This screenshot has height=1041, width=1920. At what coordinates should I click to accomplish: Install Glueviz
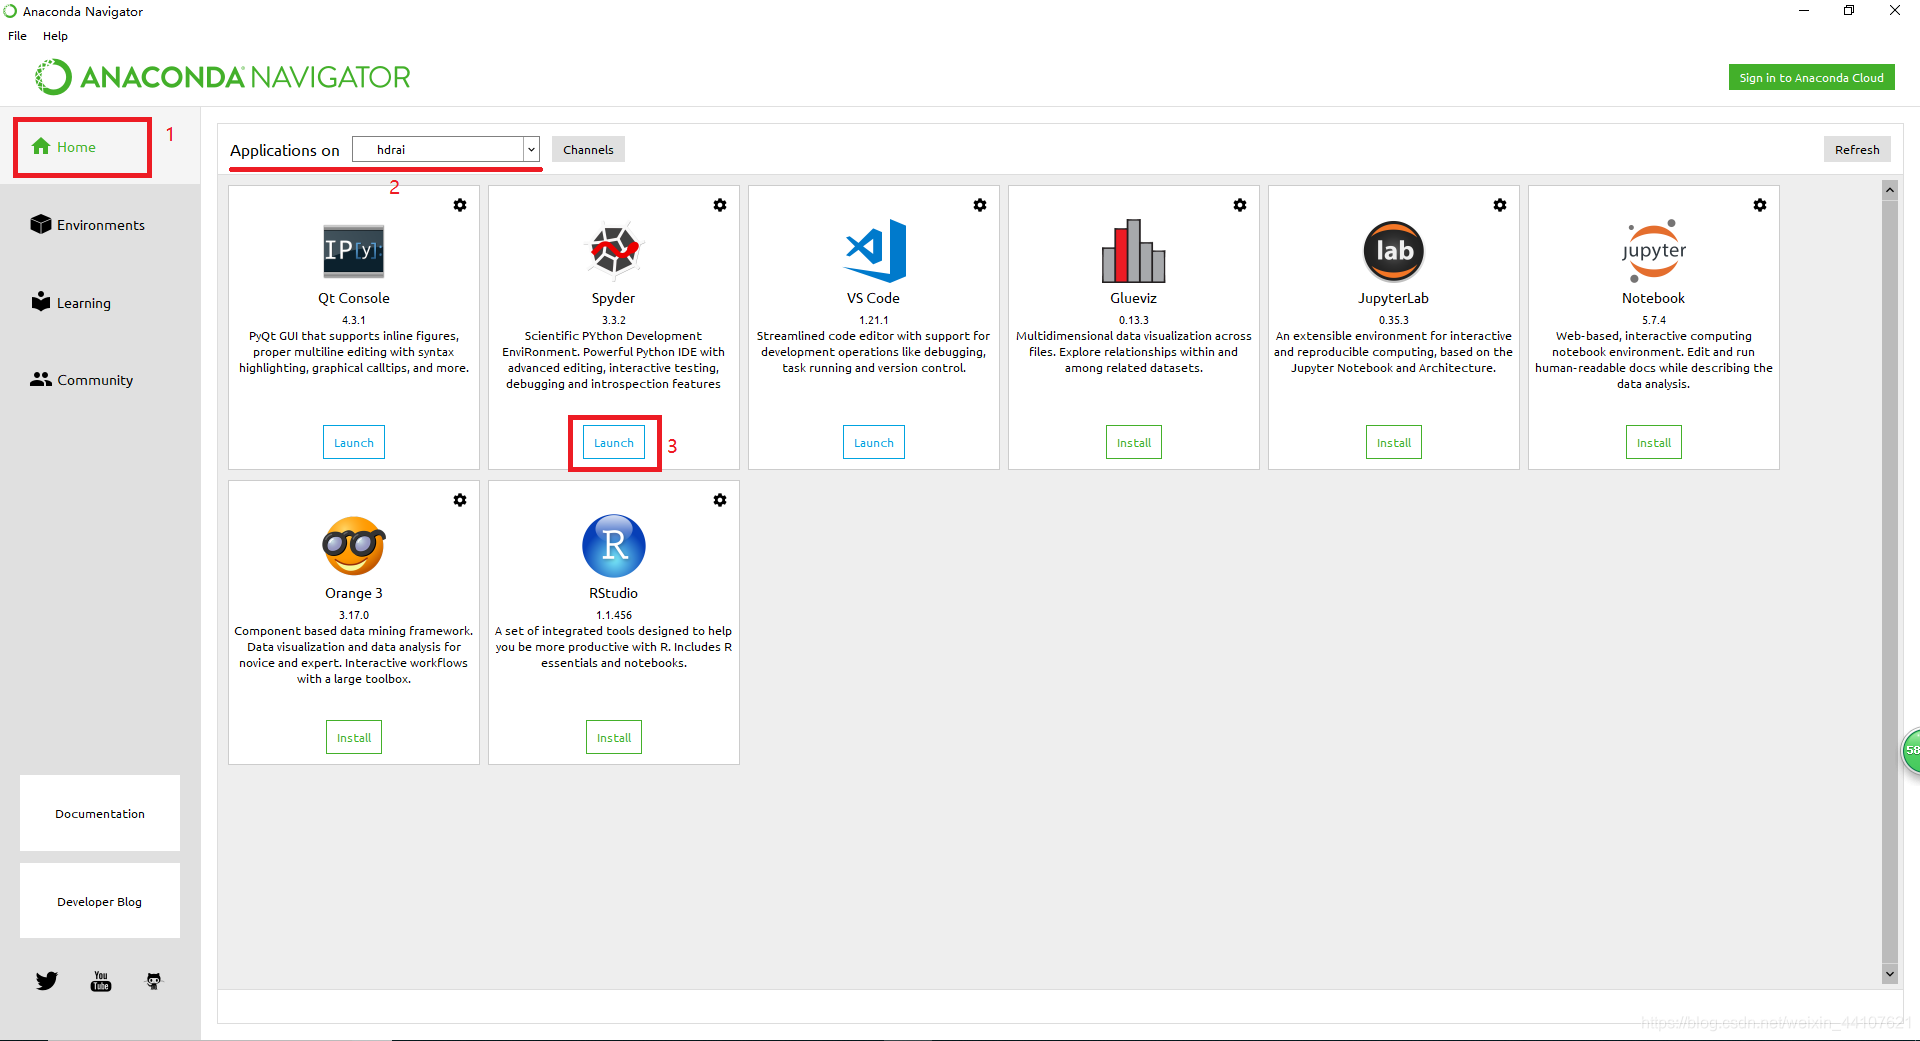point(1134,443)
